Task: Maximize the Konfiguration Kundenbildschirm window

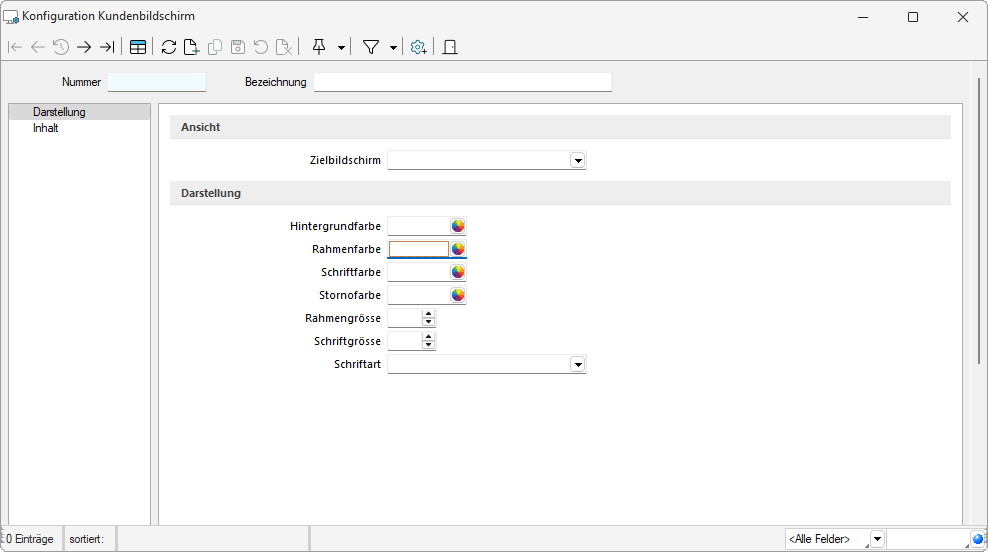Action: point(913,17)
